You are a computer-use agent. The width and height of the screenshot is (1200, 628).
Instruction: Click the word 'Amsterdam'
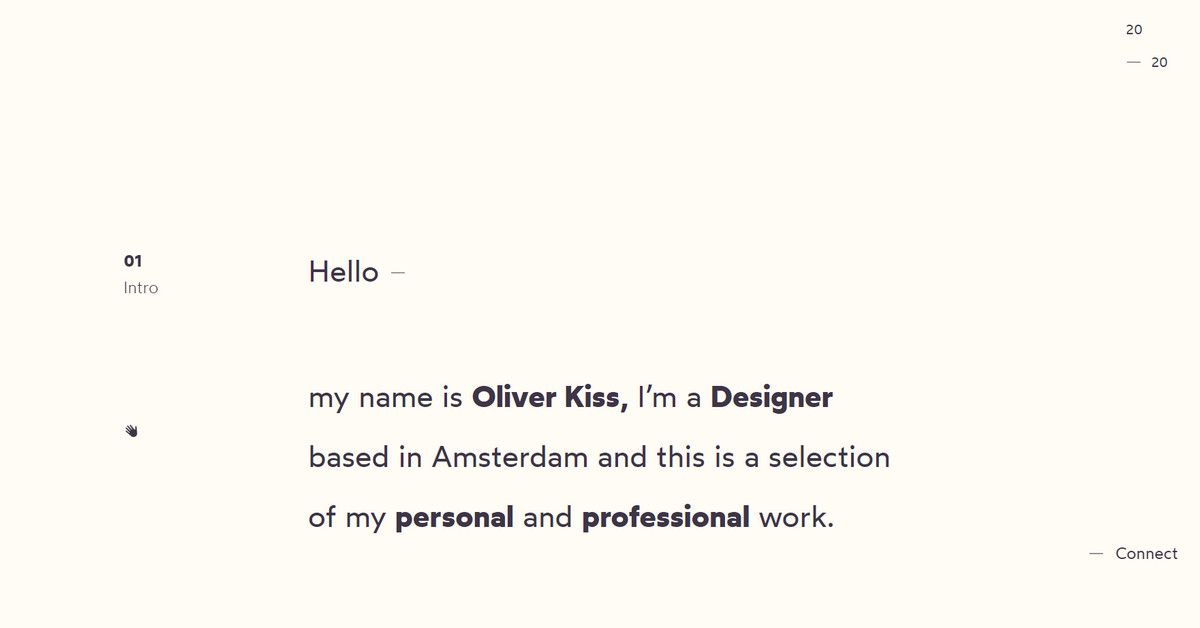510,458
